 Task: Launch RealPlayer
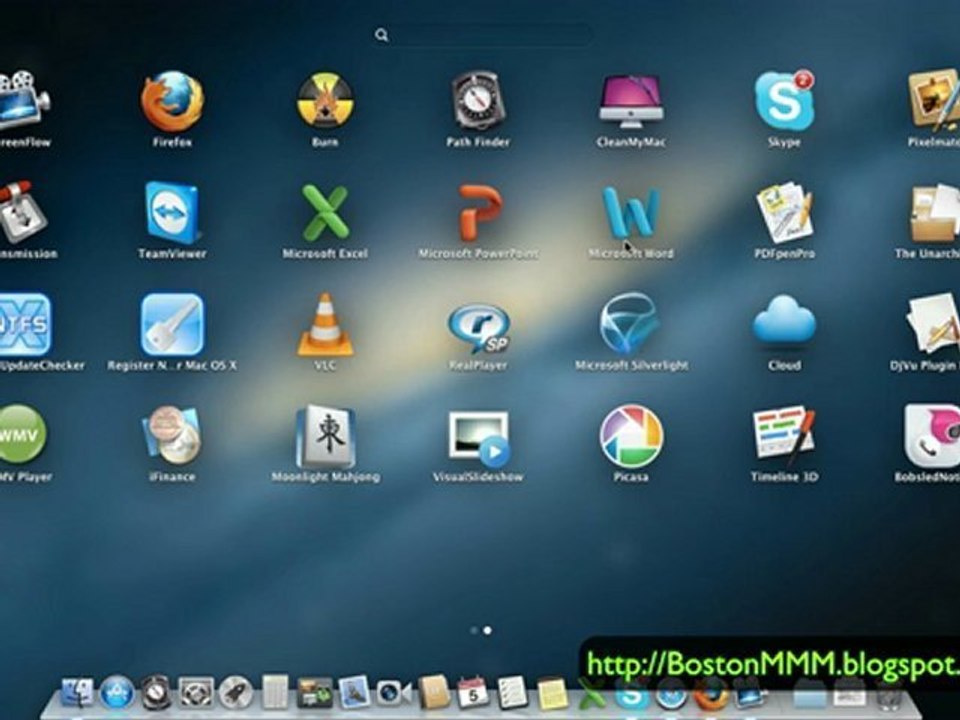[479, 328]
